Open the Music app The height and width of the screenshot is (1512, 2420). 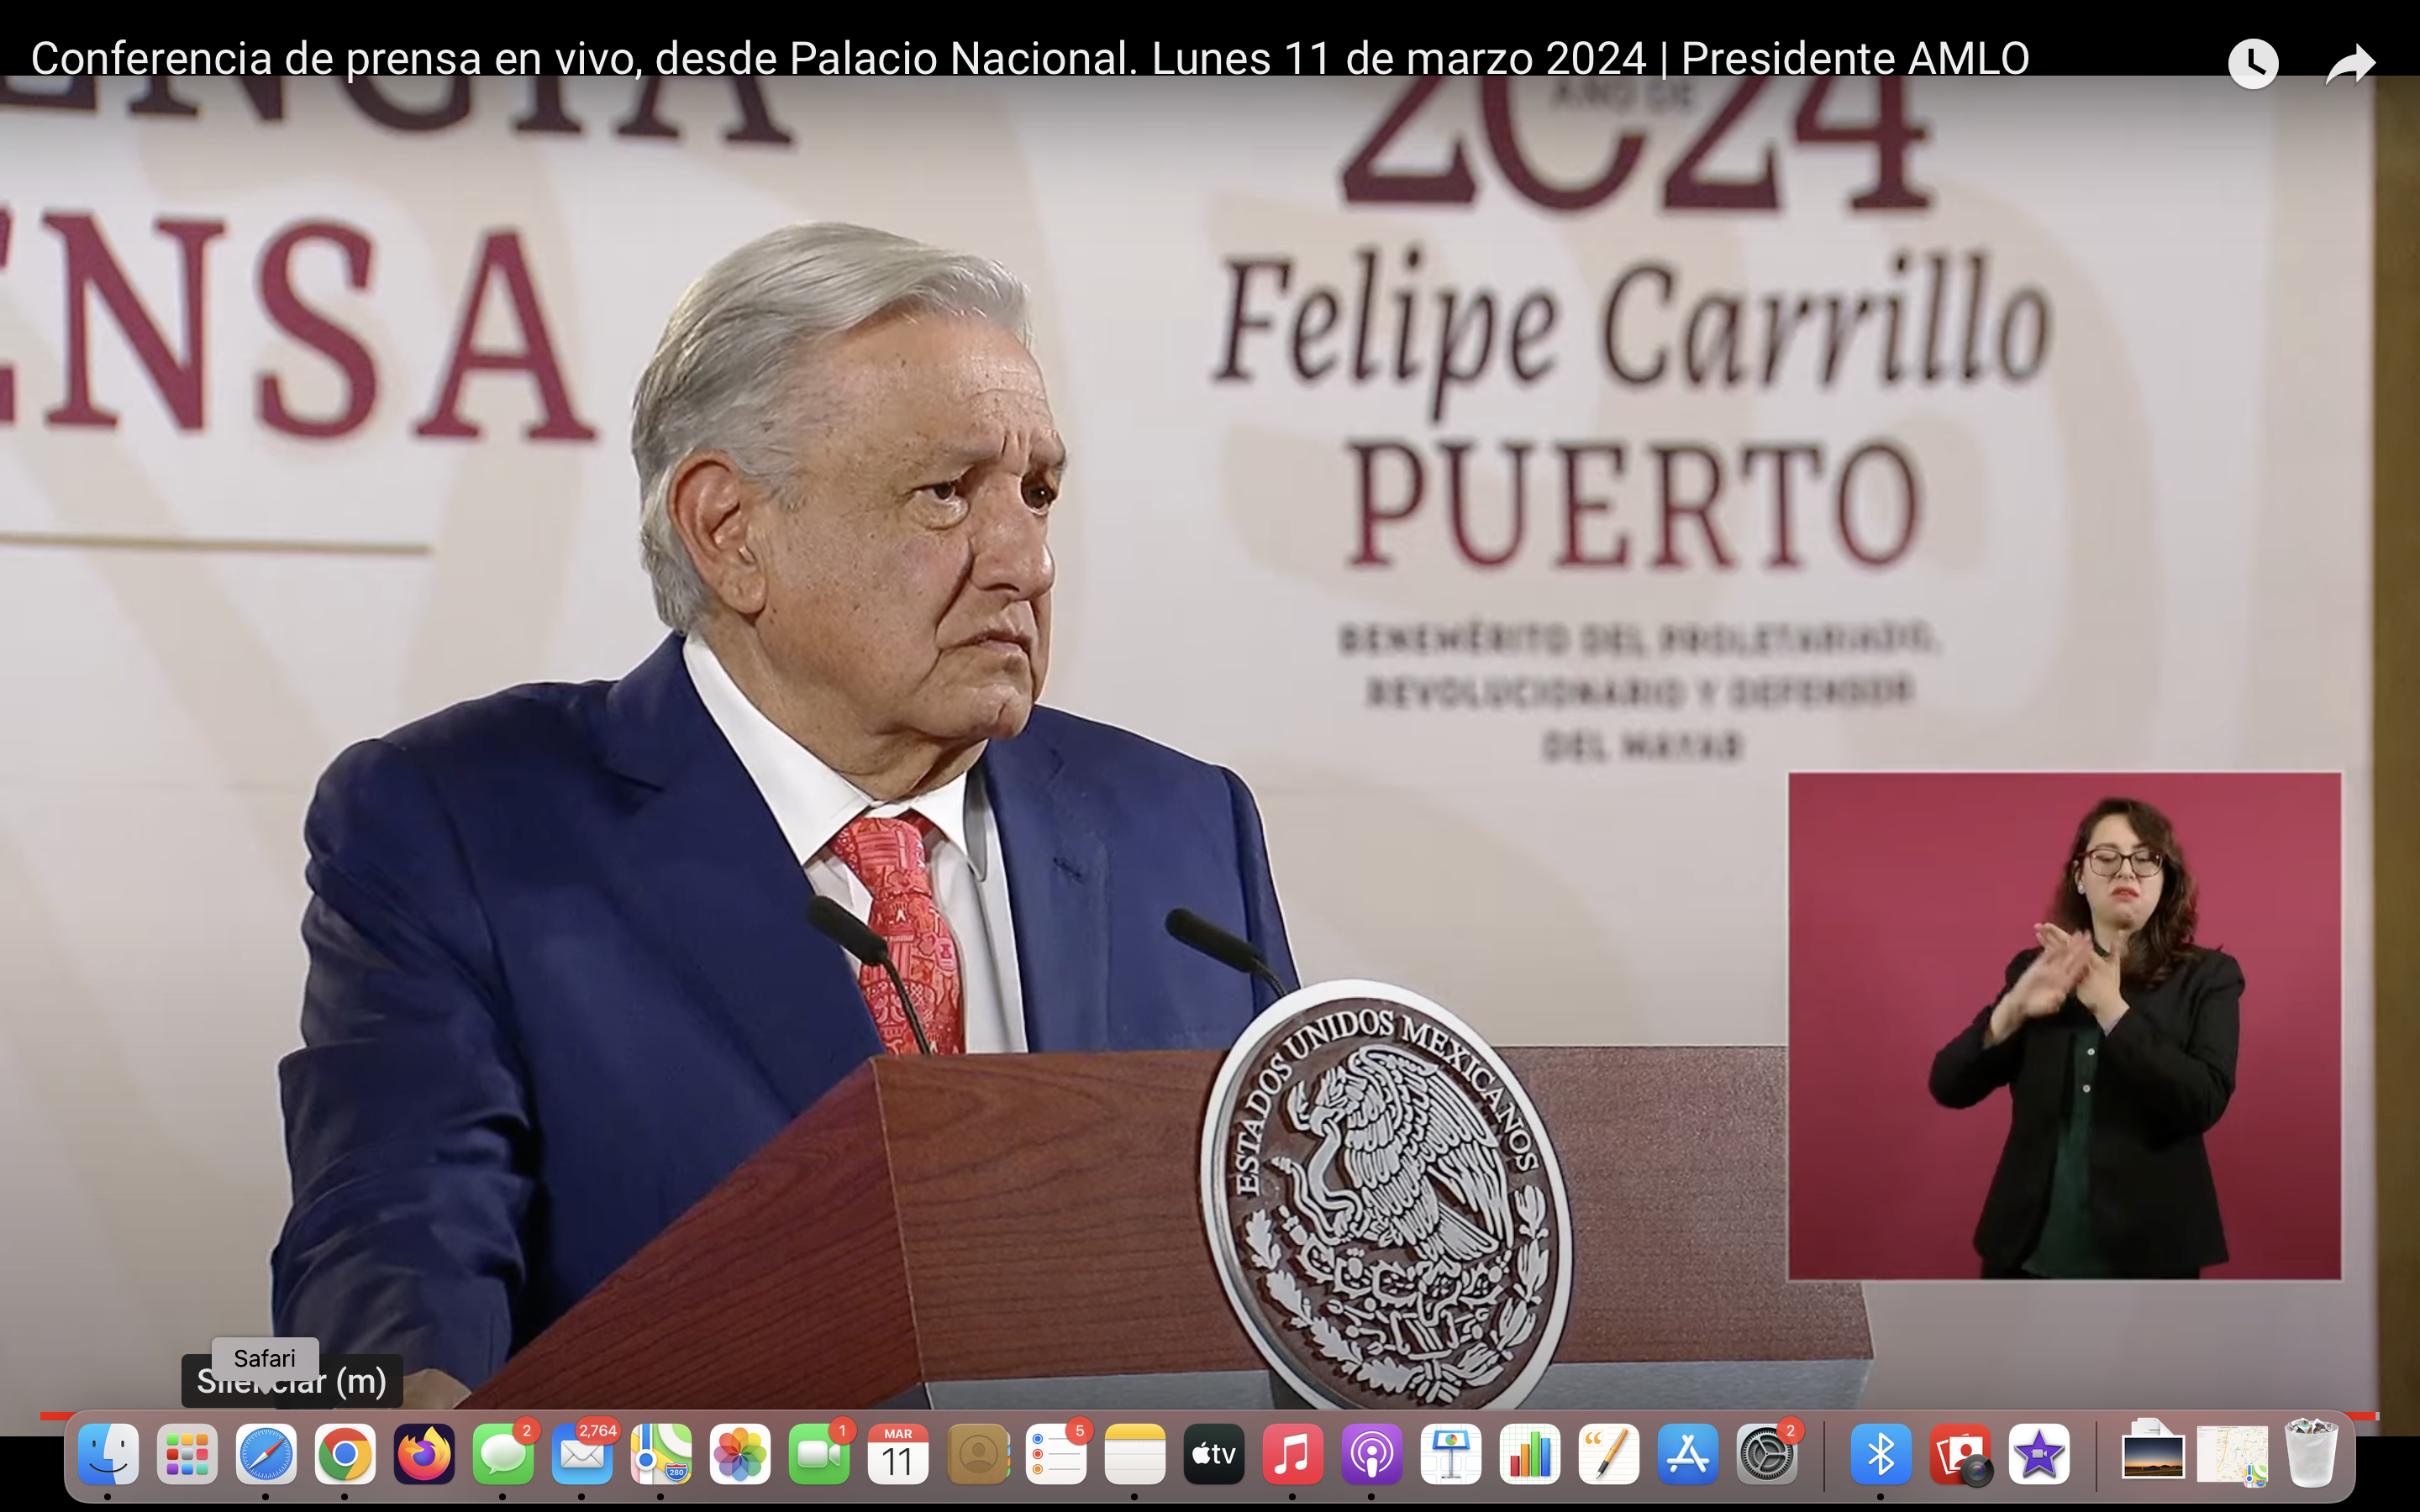coord(1293,1454)
